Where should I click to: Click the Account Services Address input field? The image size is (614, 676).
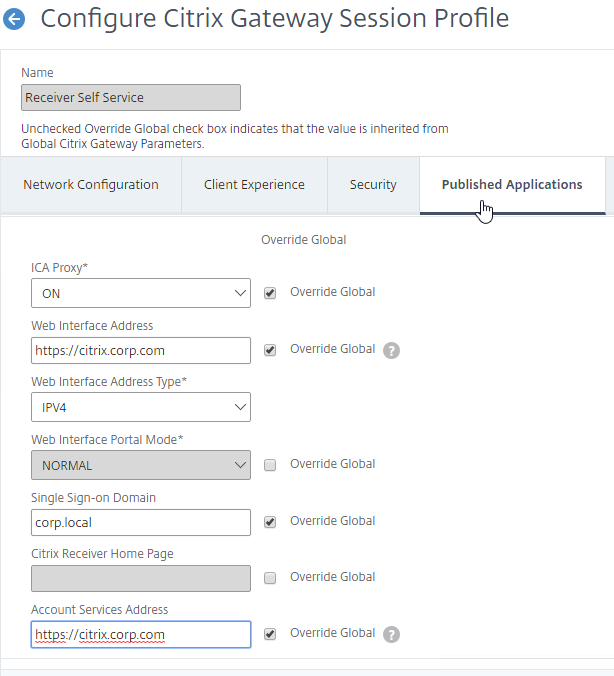tap(141, 635)
